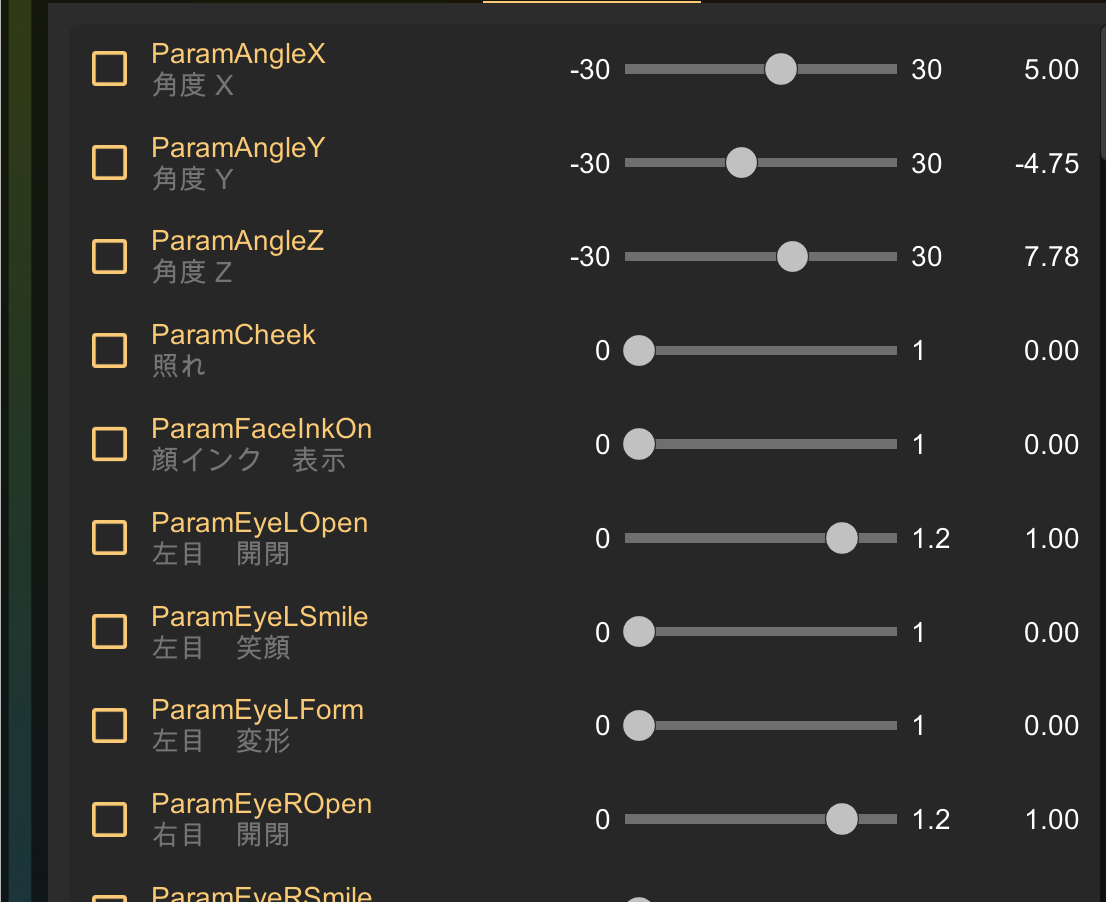The image size is (1106, 902).
Task: Toggle the ParamEyeROpen checkbox
Action: [x=110, y=819]
